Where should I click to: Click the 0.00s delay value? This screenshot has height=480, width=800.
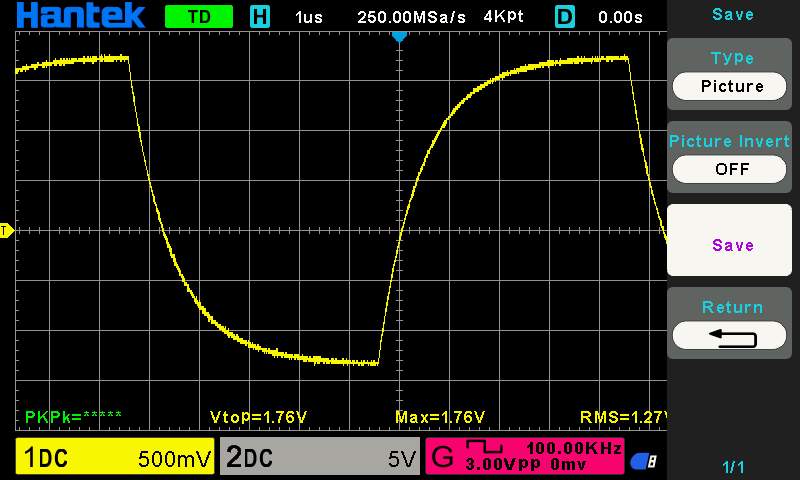[620, 18]
